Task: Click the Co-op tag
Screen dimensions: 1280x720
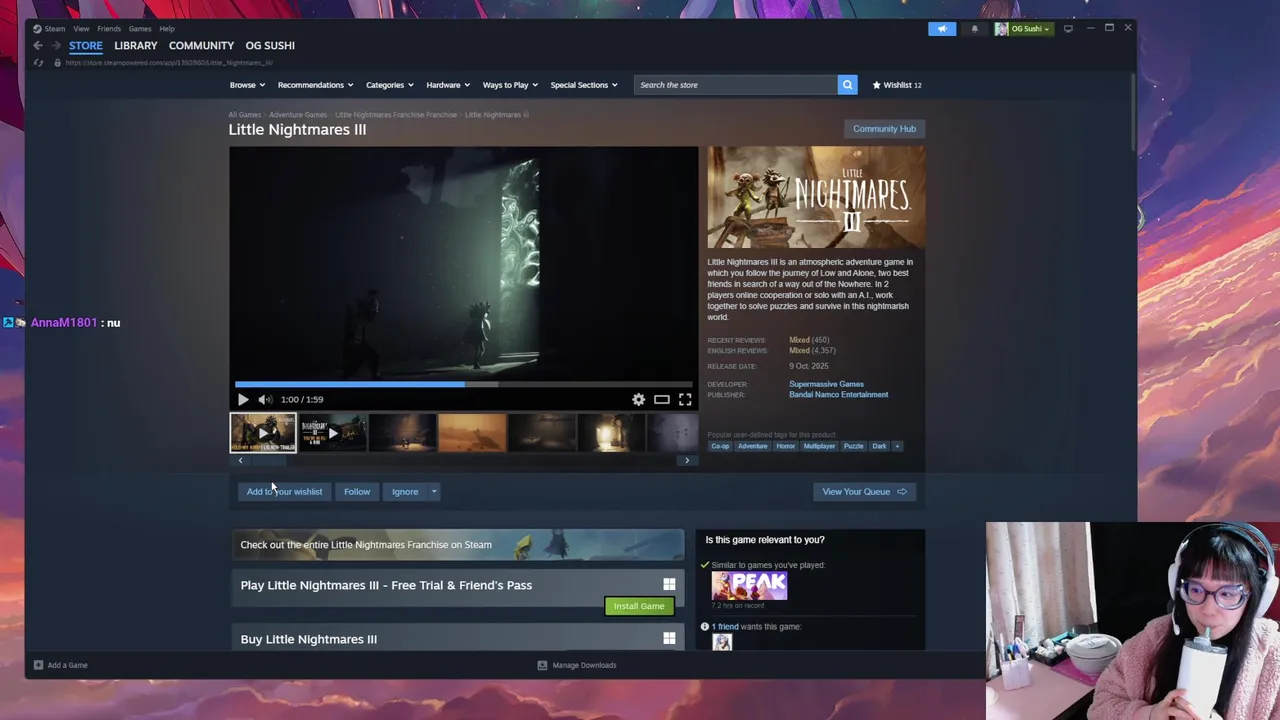Action: [720, 446]
